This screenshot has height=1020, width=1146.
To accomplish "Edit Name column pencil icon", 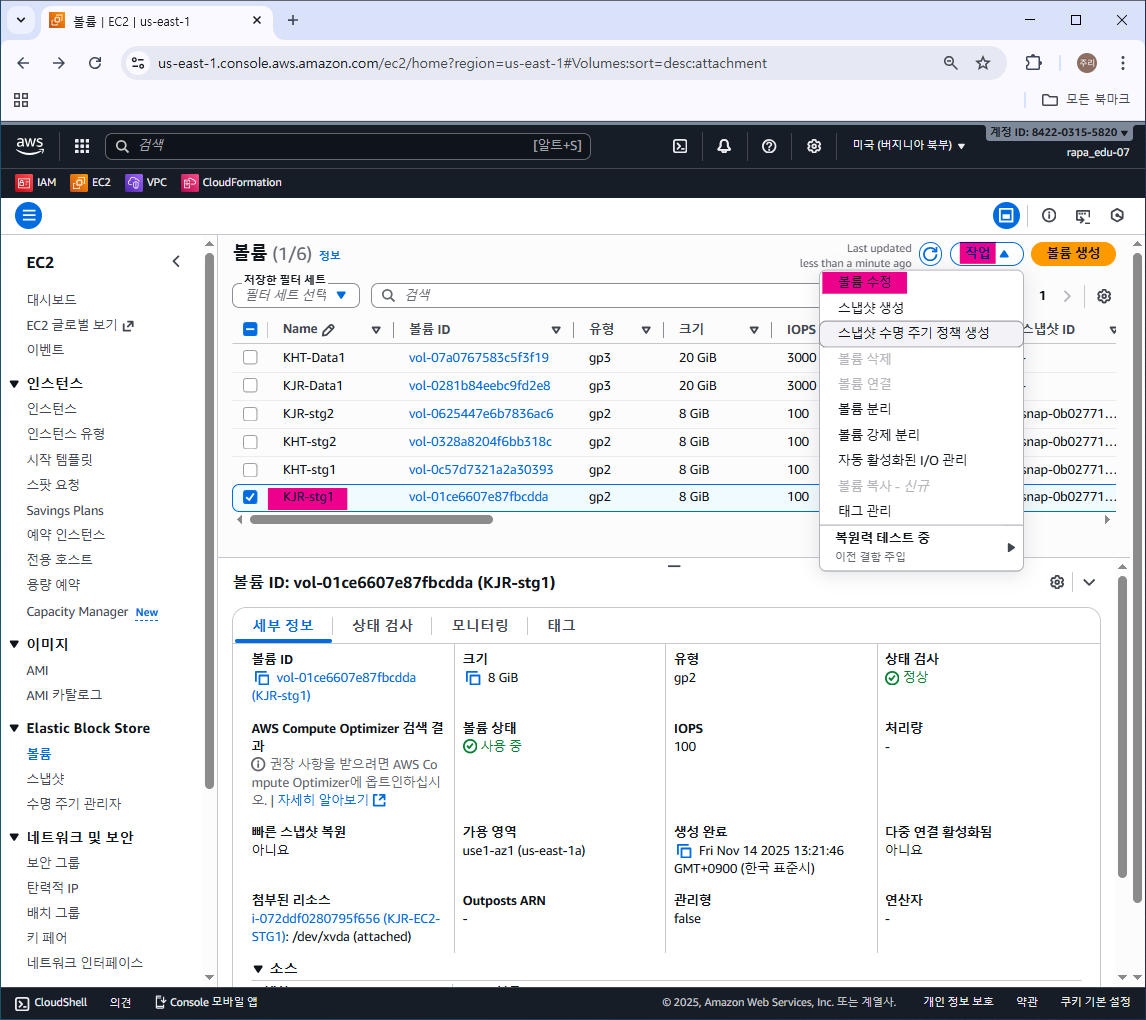I will pyautogui.click(x=329, y=330).
